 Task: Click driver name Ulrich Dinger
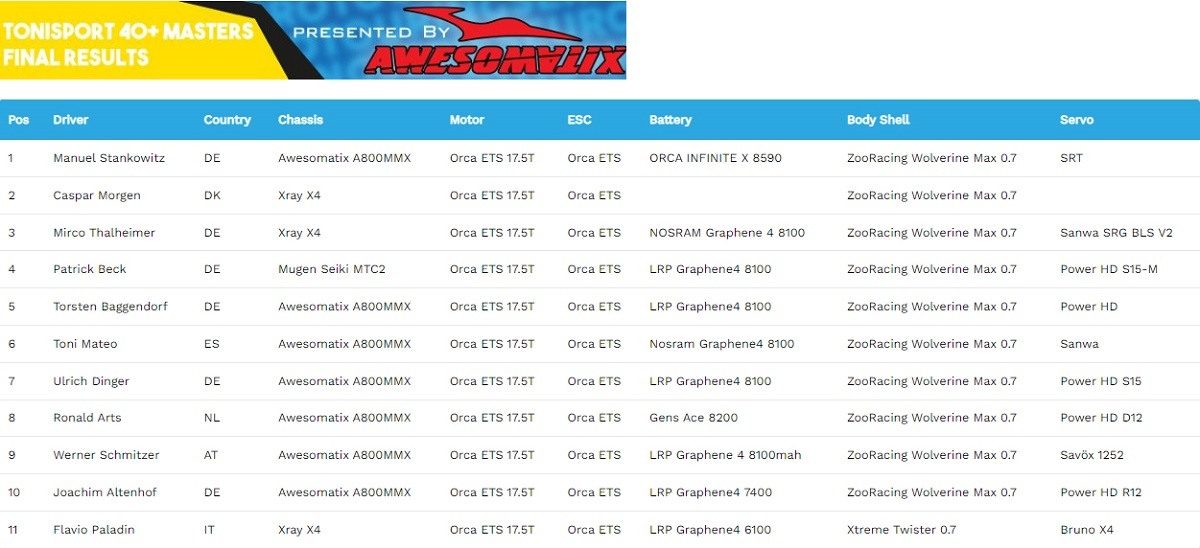(91, 381)
